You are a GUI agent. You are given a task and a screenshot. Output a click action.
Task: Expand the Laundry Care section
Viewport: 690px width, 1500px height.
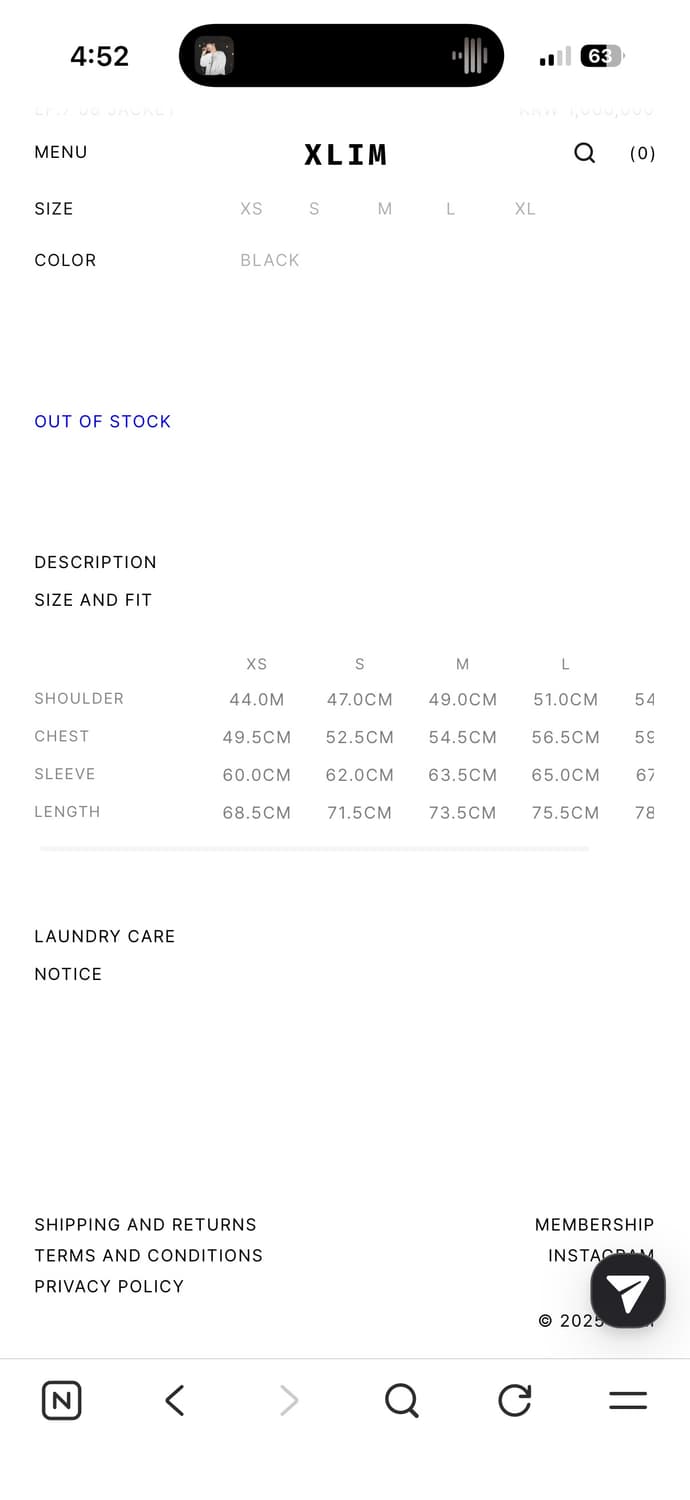[104, 936]
